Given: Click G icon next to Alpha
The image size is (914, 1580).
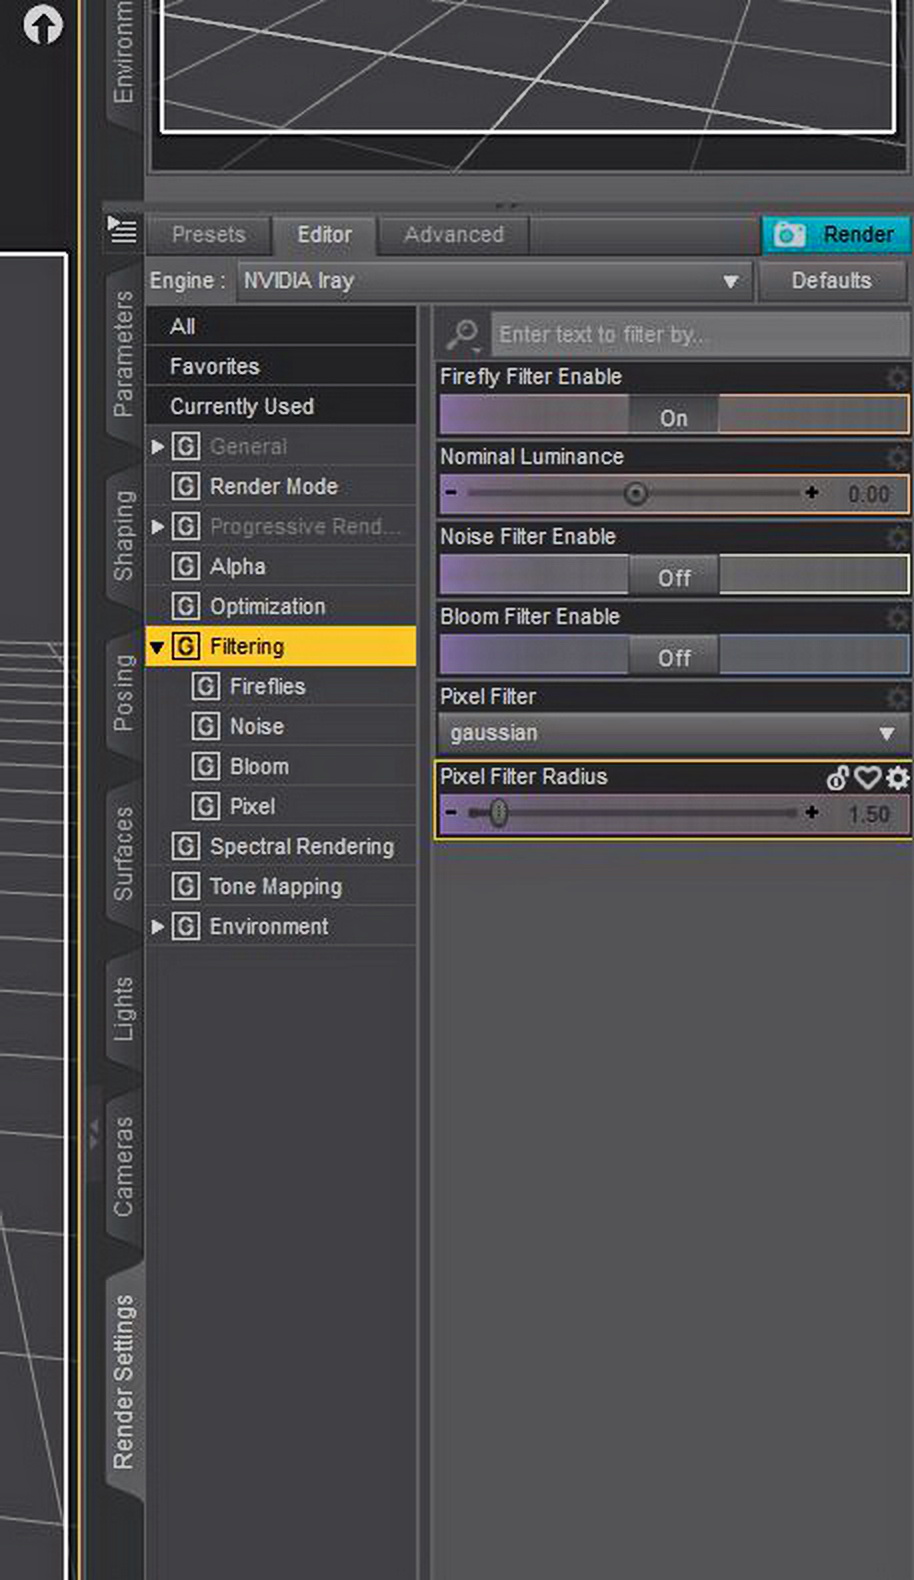Looking at the screenshot, I should (x=186, y=566).
